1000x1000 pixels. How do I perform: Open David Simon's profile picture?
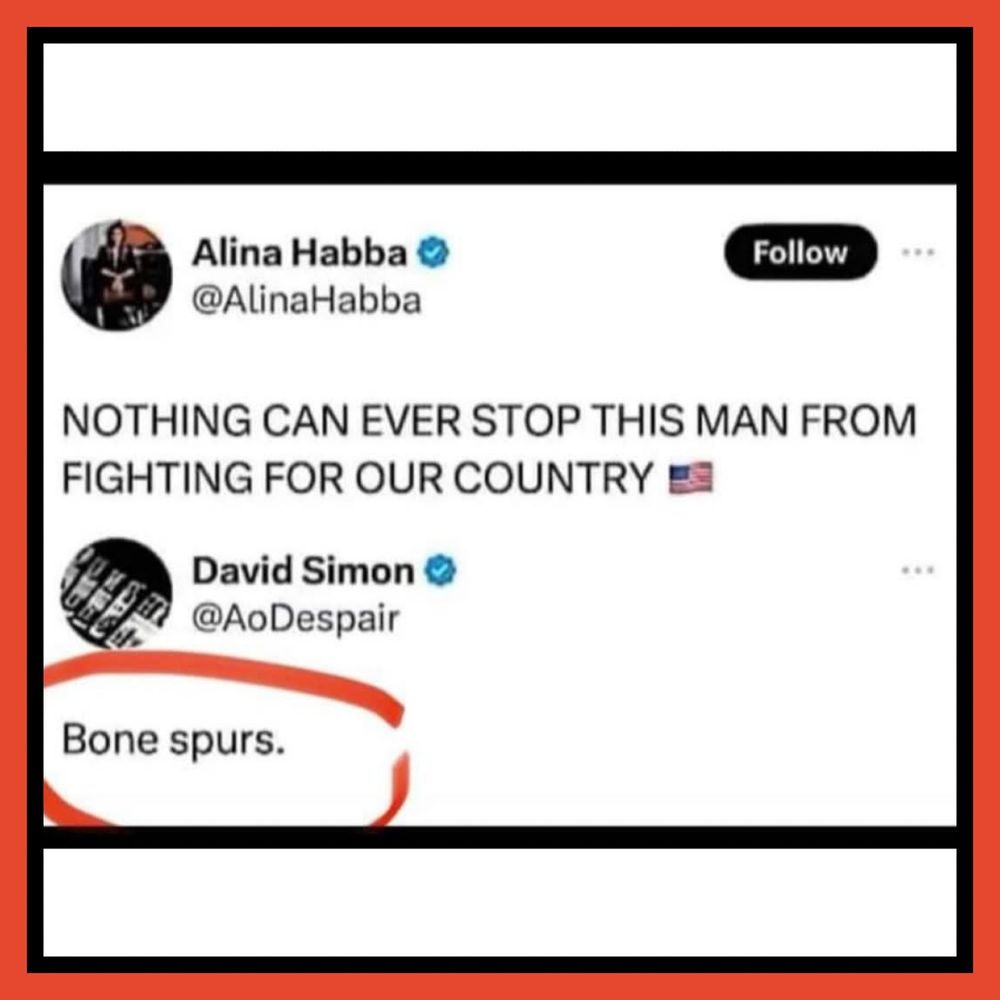pyautogui.click(x=117, y=593)
